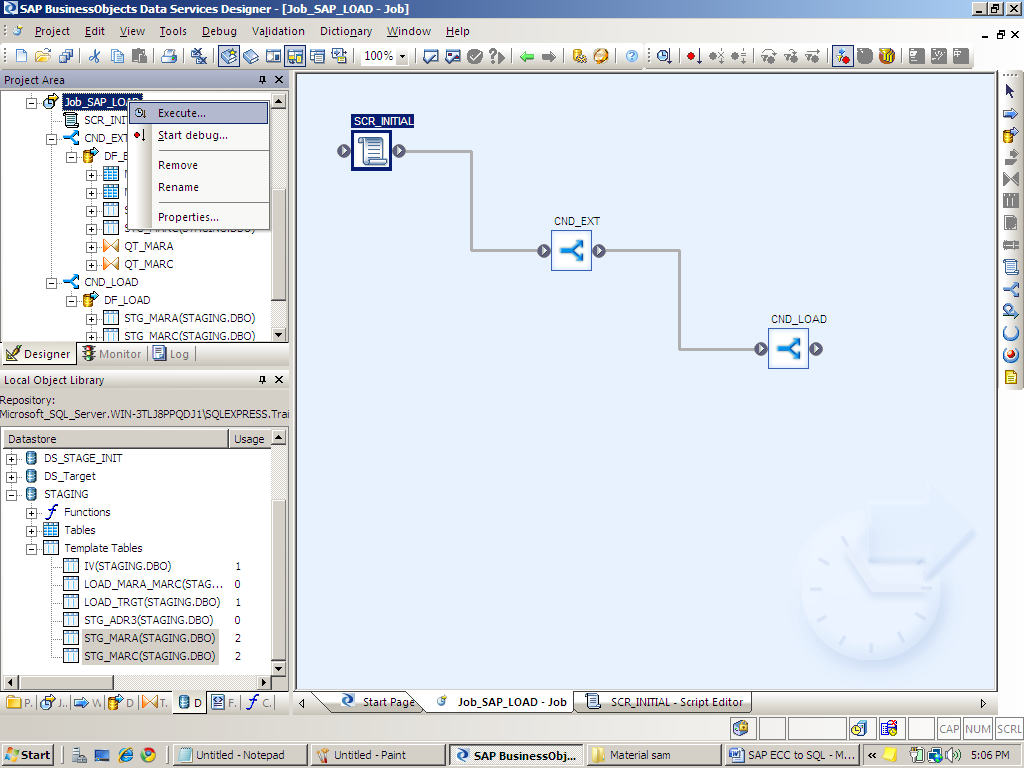Screen dimensions: 1024x768
Task: Close the Local Object Library panel
Action: 279,379
